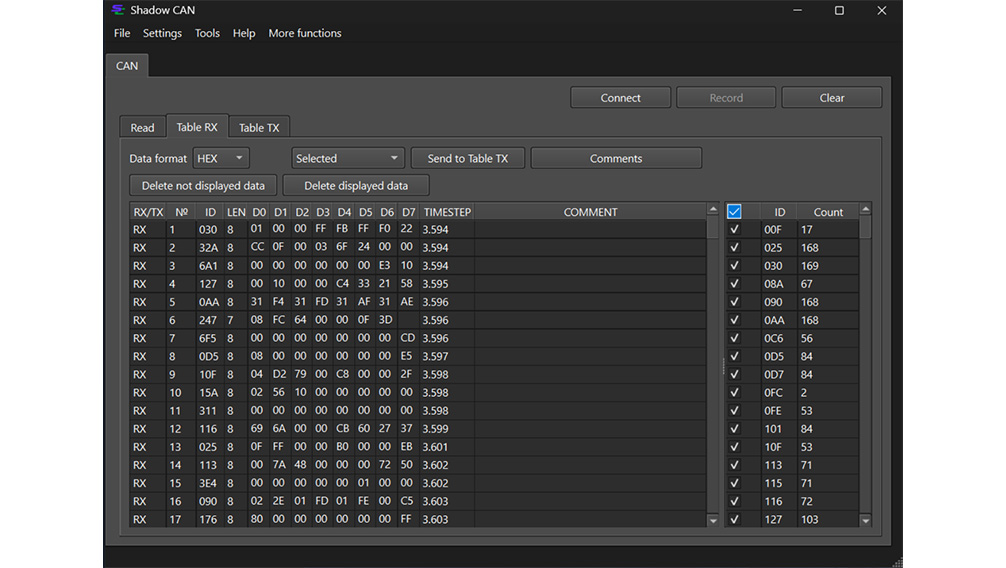The height and width of the screenshot is (568, 1006).
Task: Click the Connect button
Action: [x=620, y=98]
